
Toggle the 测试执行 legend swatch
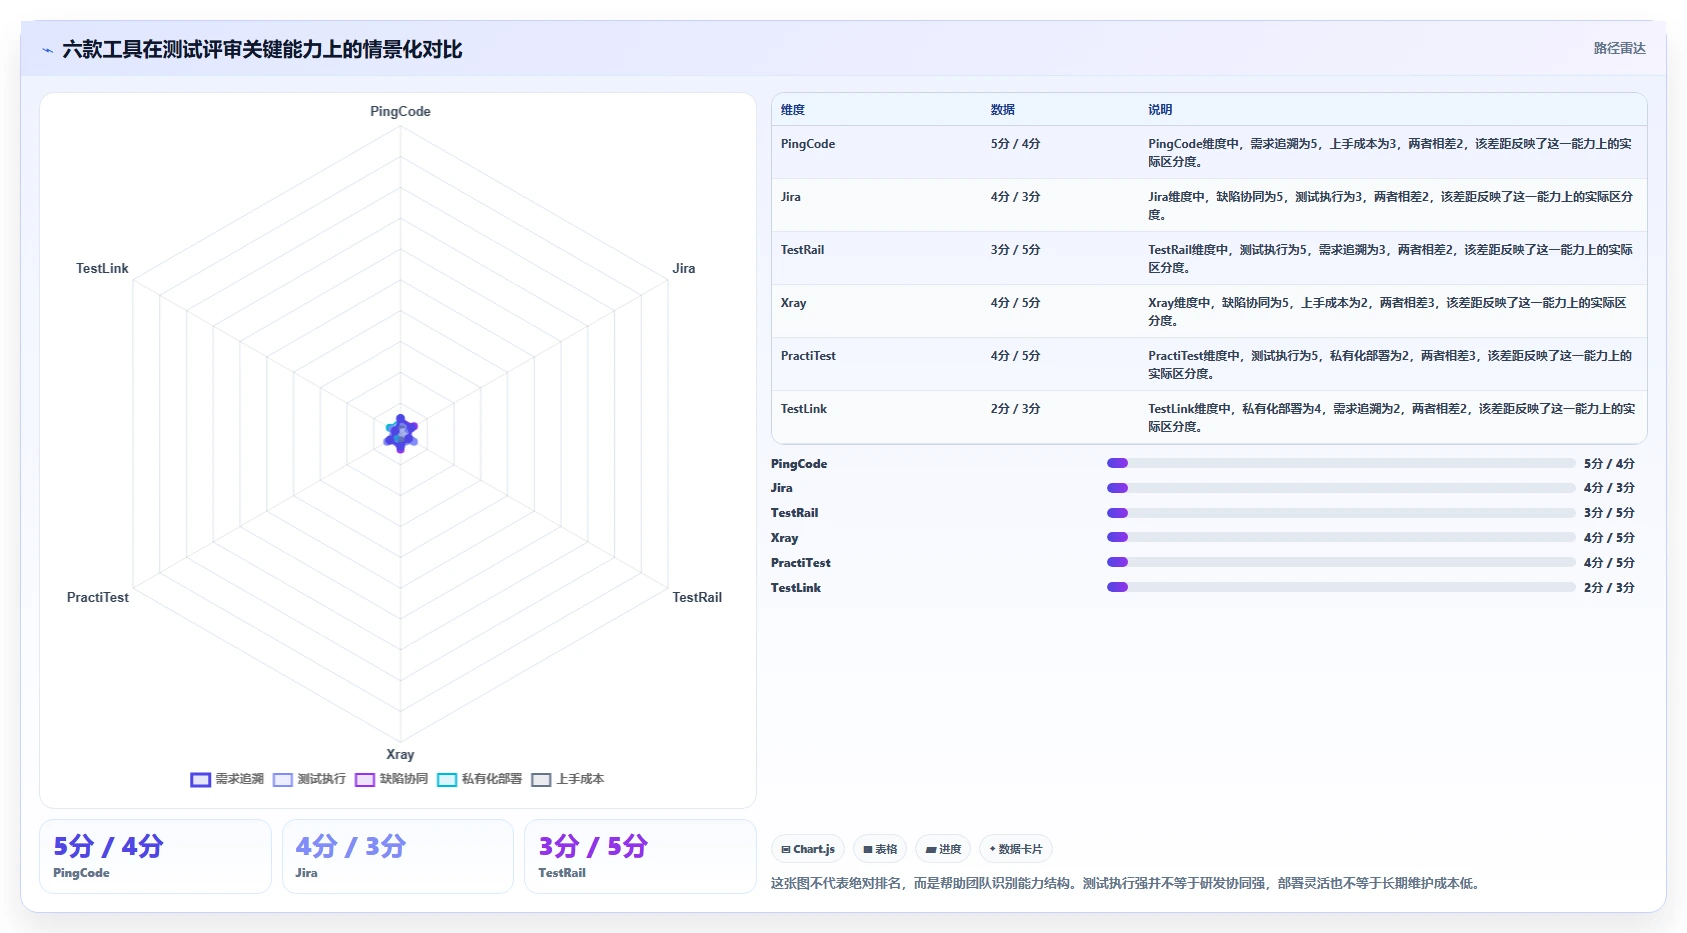click(x=283, y=780)
